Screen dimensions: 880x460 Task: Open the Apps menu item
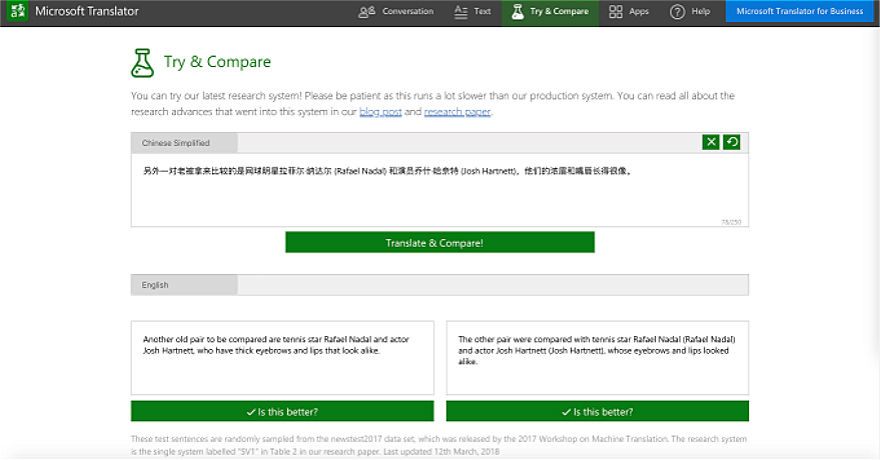point(639,11)
